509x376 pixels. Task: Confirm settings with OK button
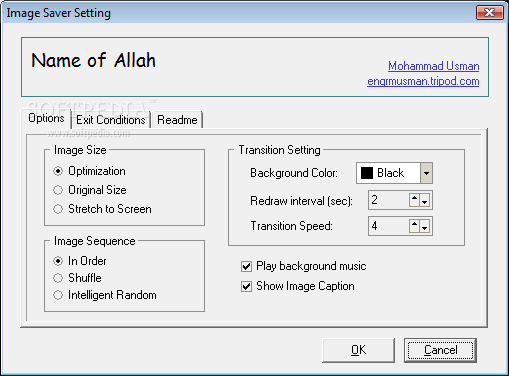tap(358, 350)
